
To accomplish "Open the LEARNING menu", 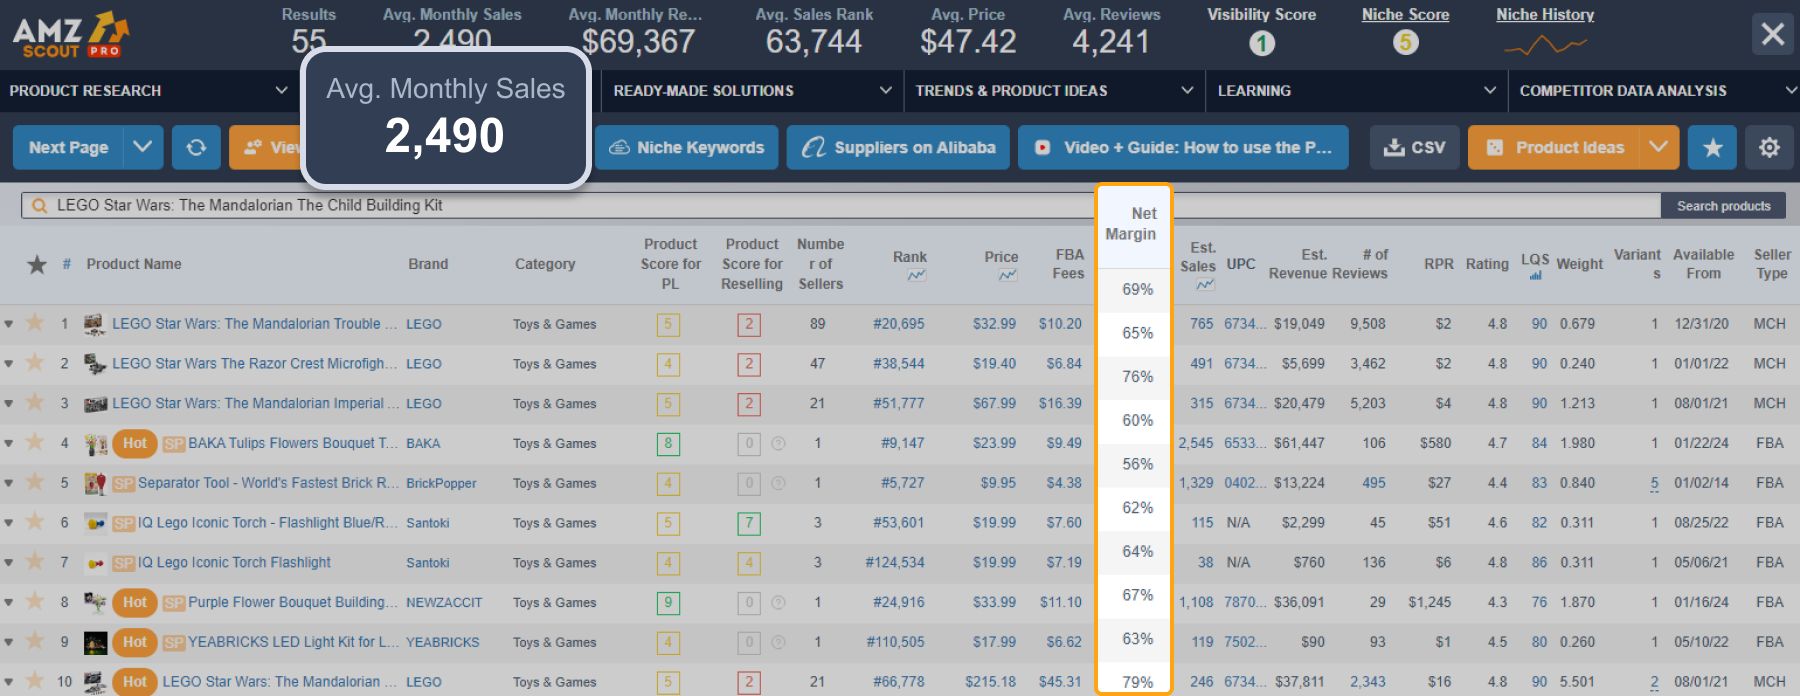I will coord(1357,91).
